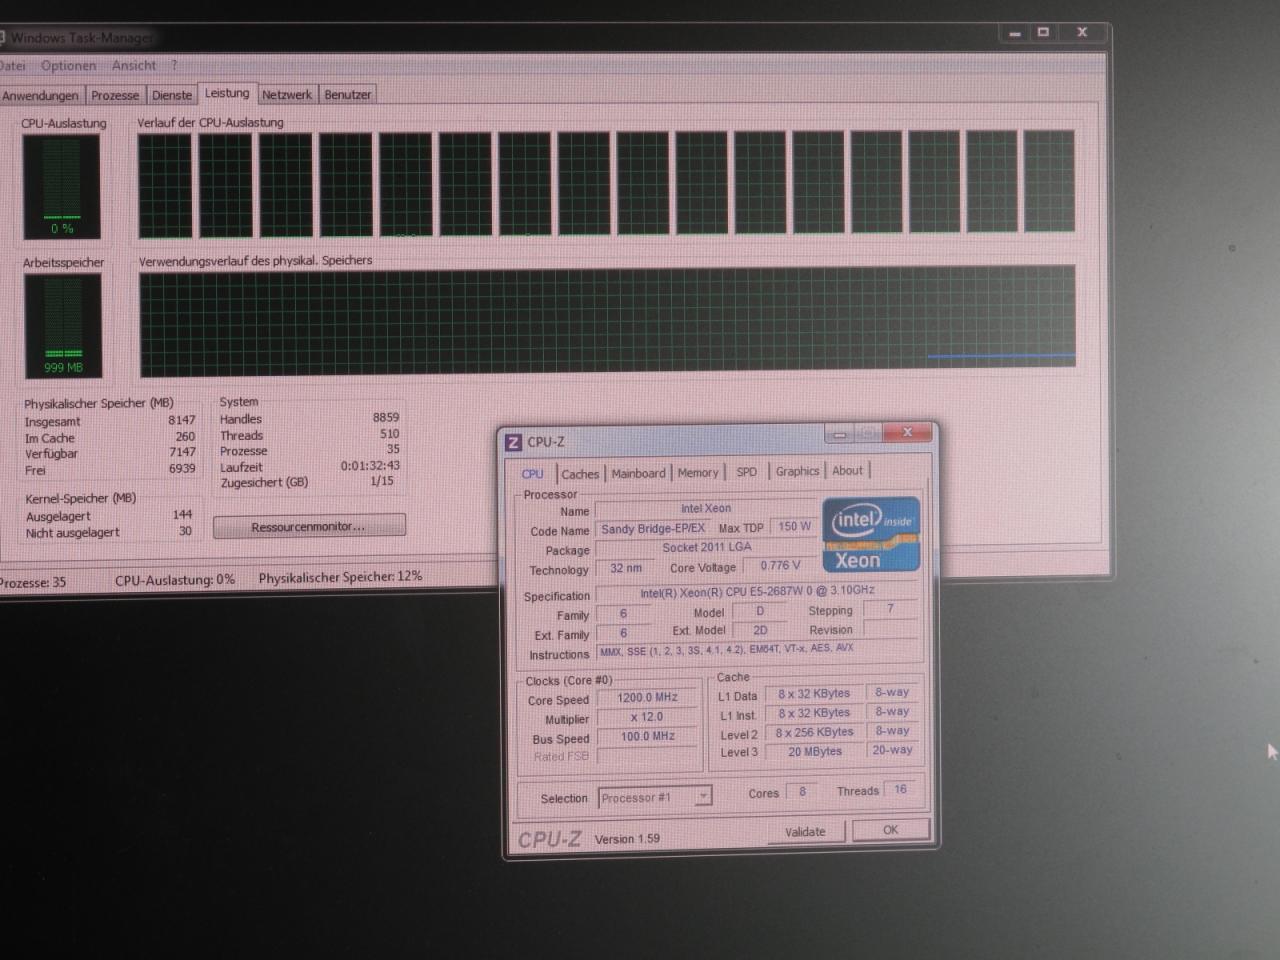The image size is (1280, 960).
Task: Click the OK button in CPU-Z
Action: [890, 830]
